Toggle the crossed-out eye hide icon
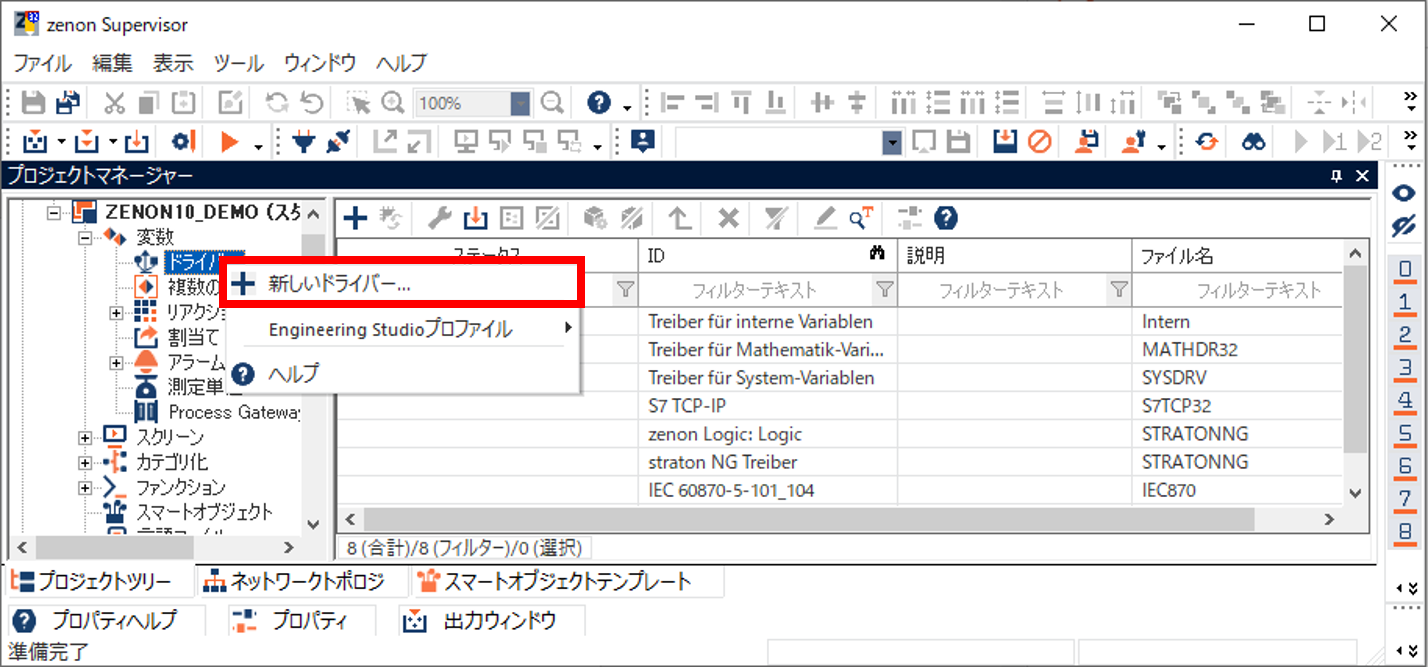1428x667 pixels. click(x=1404, y=228)
